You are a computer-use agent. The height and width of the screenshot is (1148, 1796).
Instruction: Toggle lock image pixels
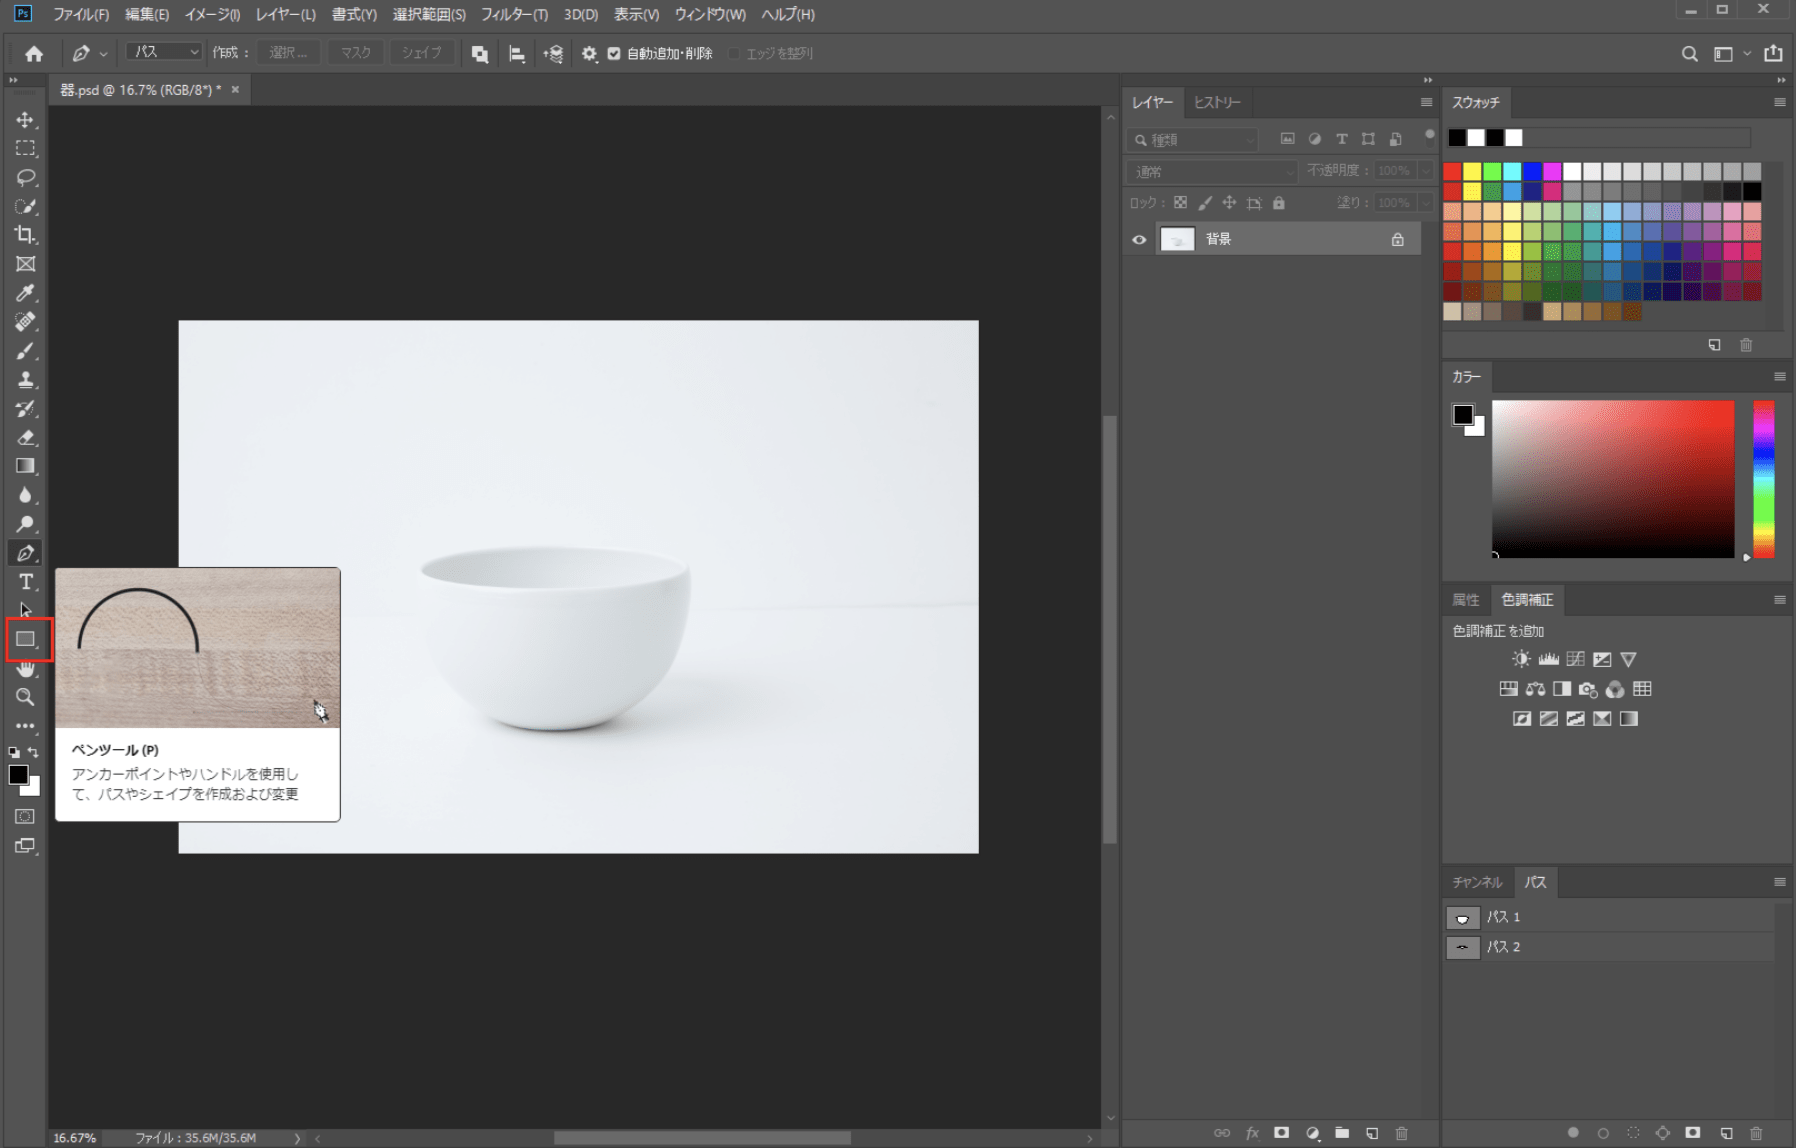(1205, 203)
